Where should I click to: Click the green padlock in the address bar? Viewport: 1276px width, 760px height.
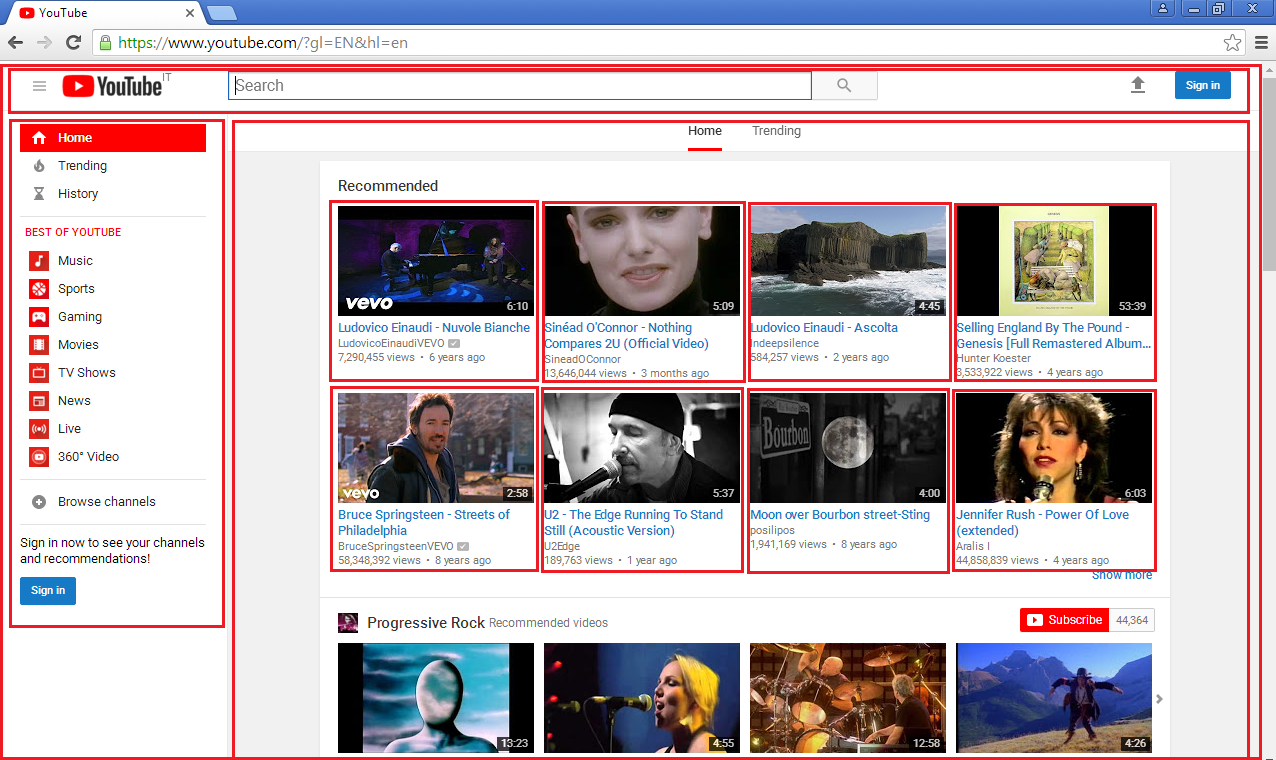click(x=105, y=43)
